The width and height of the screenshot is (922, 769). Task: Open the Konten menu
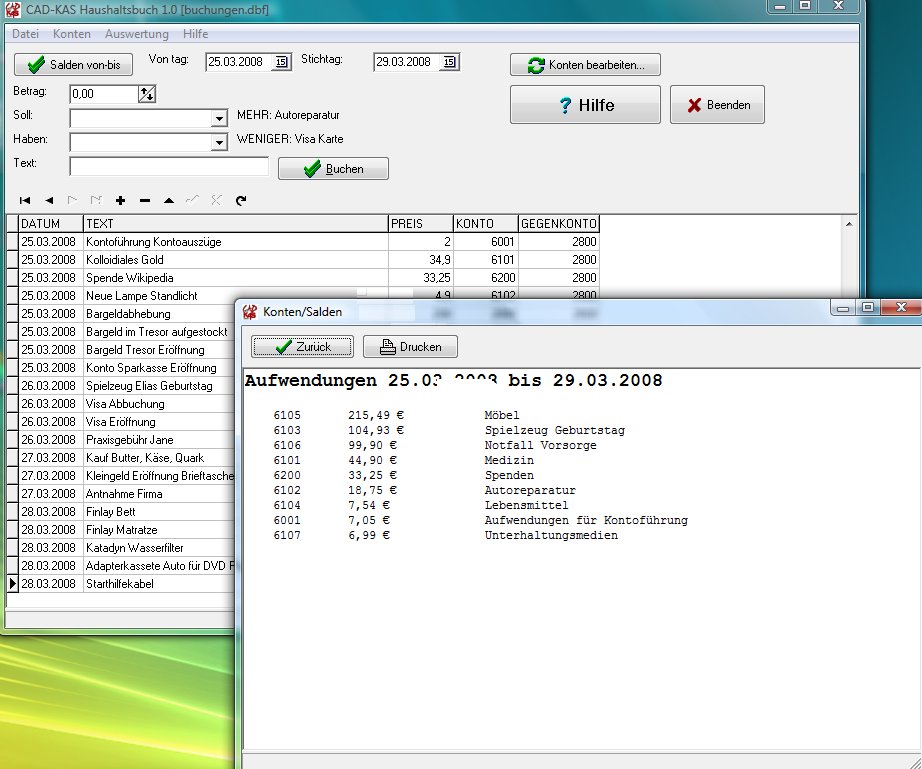tap(72, 34)
